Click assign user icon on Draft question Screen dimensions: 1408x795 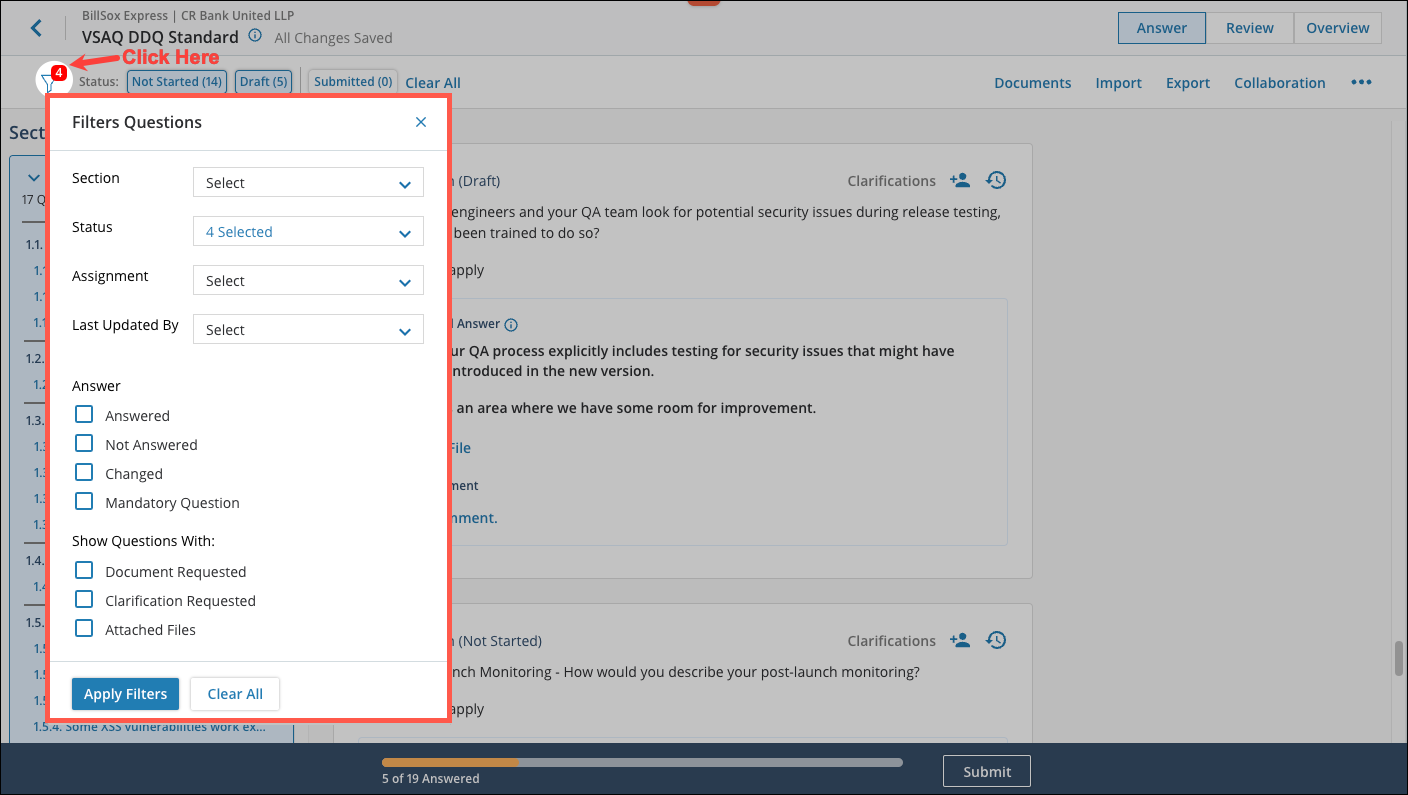(x=960, y=181)
